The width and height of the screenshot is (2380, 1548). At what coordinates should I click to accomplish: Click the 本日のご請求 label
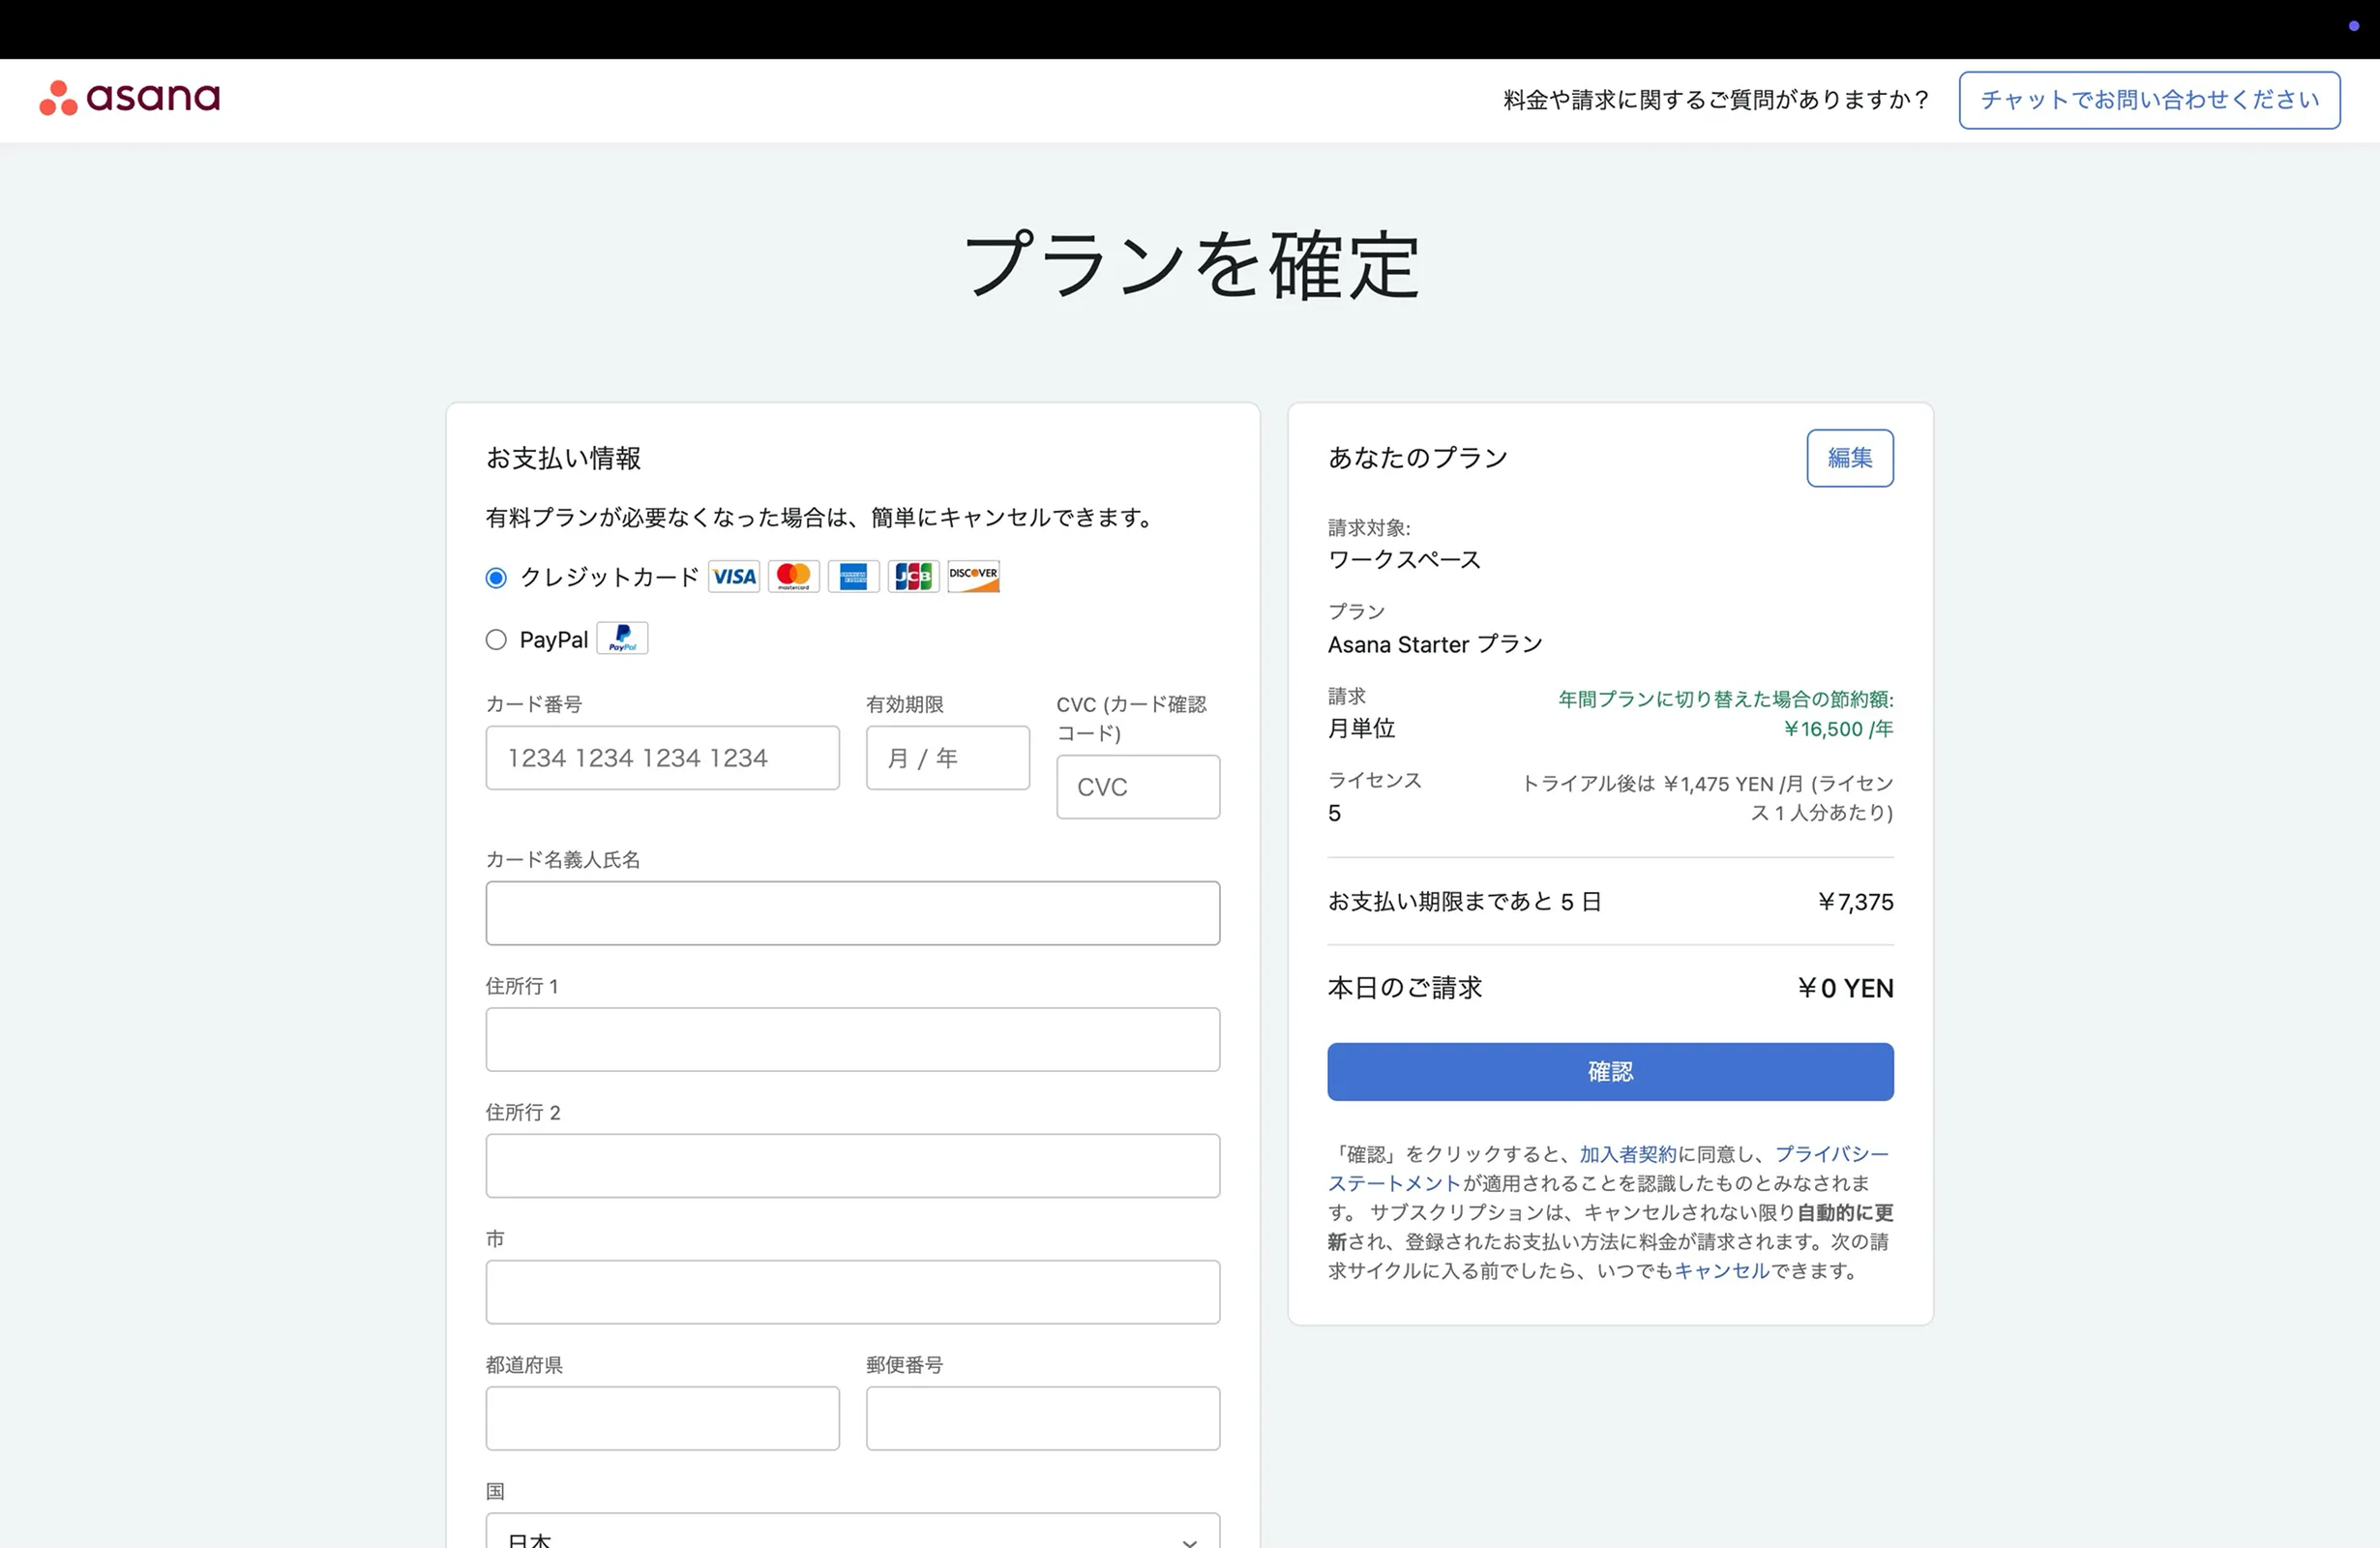click(1405, 988)
